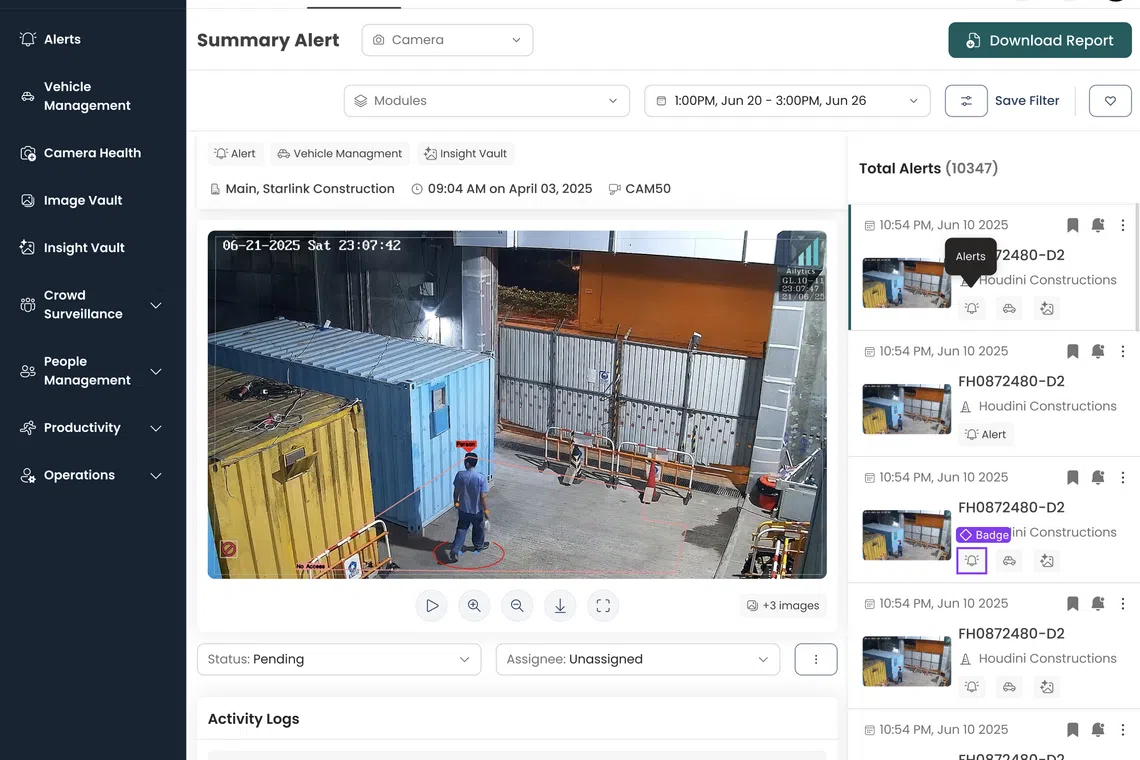Open the kebab menu on the third alert card
The image size is (1140, 760).
tap(1122, 477)
